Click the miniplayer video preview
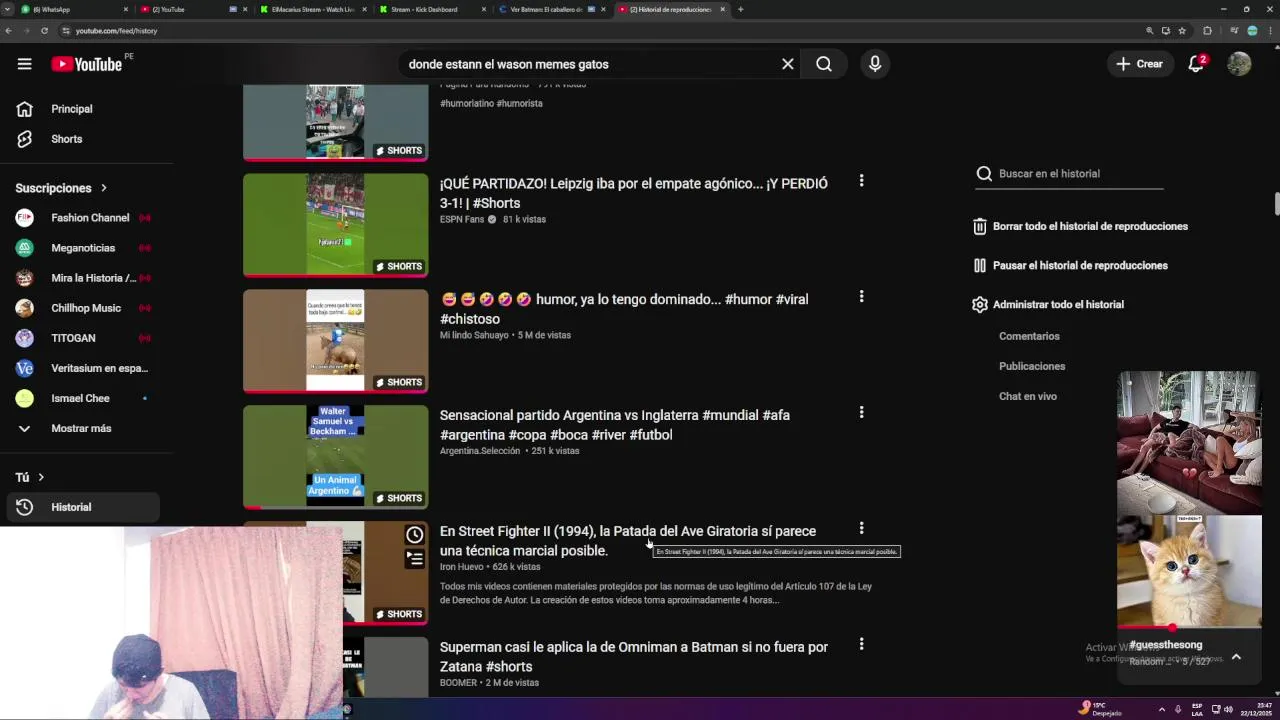This screenshot has width=1280, height=720. (1189, 499)
